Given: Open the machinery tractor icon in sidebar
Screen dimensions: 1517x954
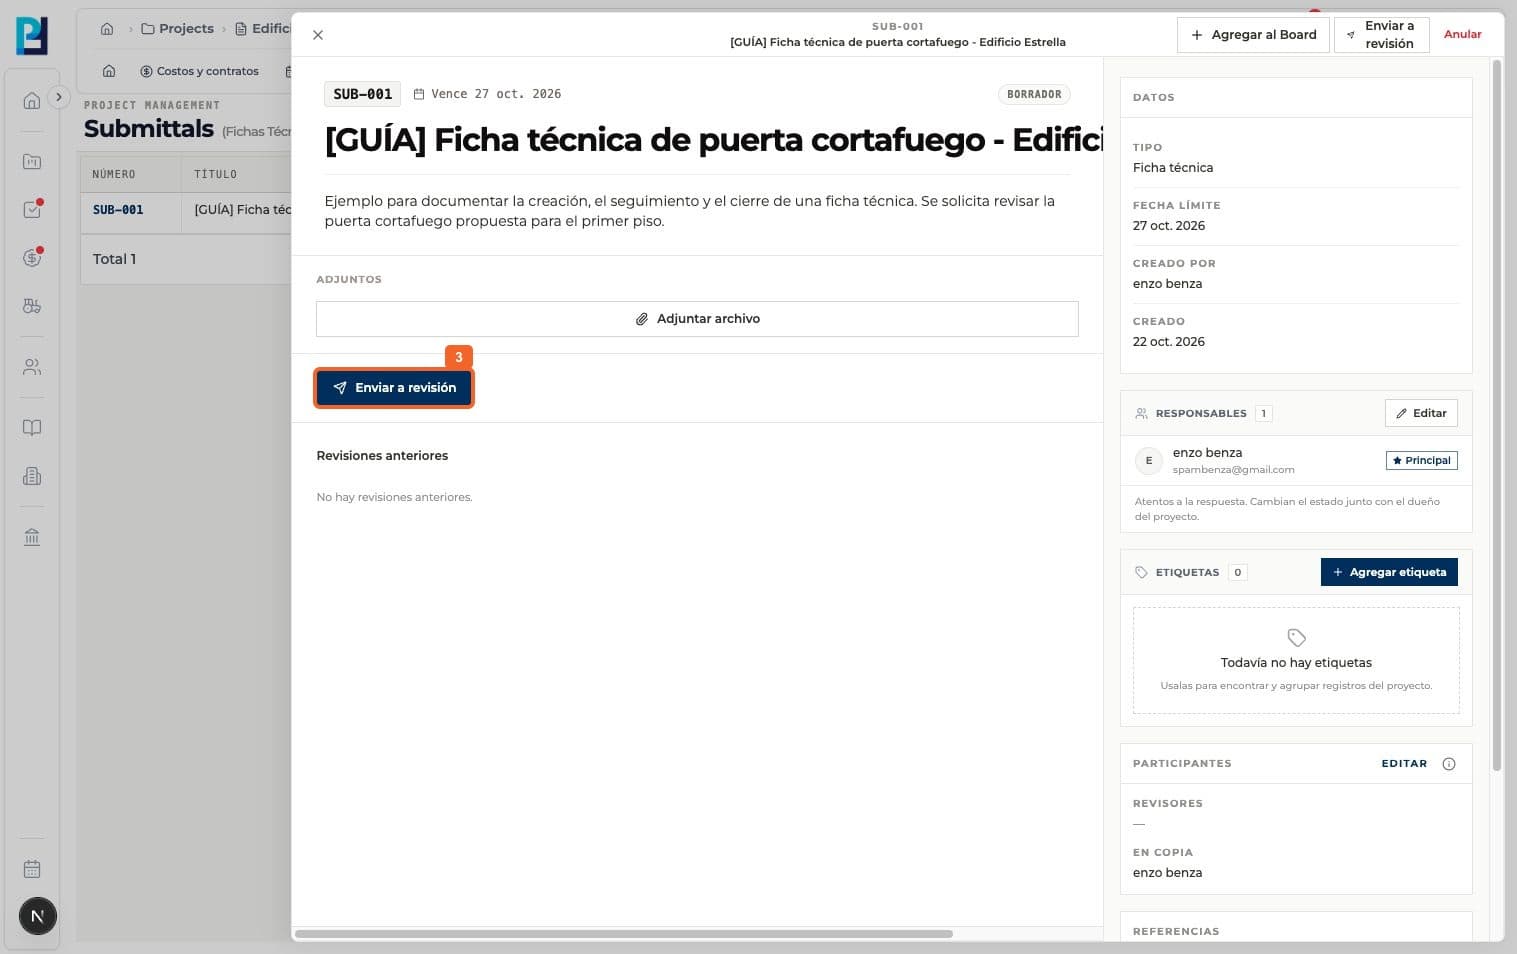Looking at the screenshot, I should click(x=32, y=306).
